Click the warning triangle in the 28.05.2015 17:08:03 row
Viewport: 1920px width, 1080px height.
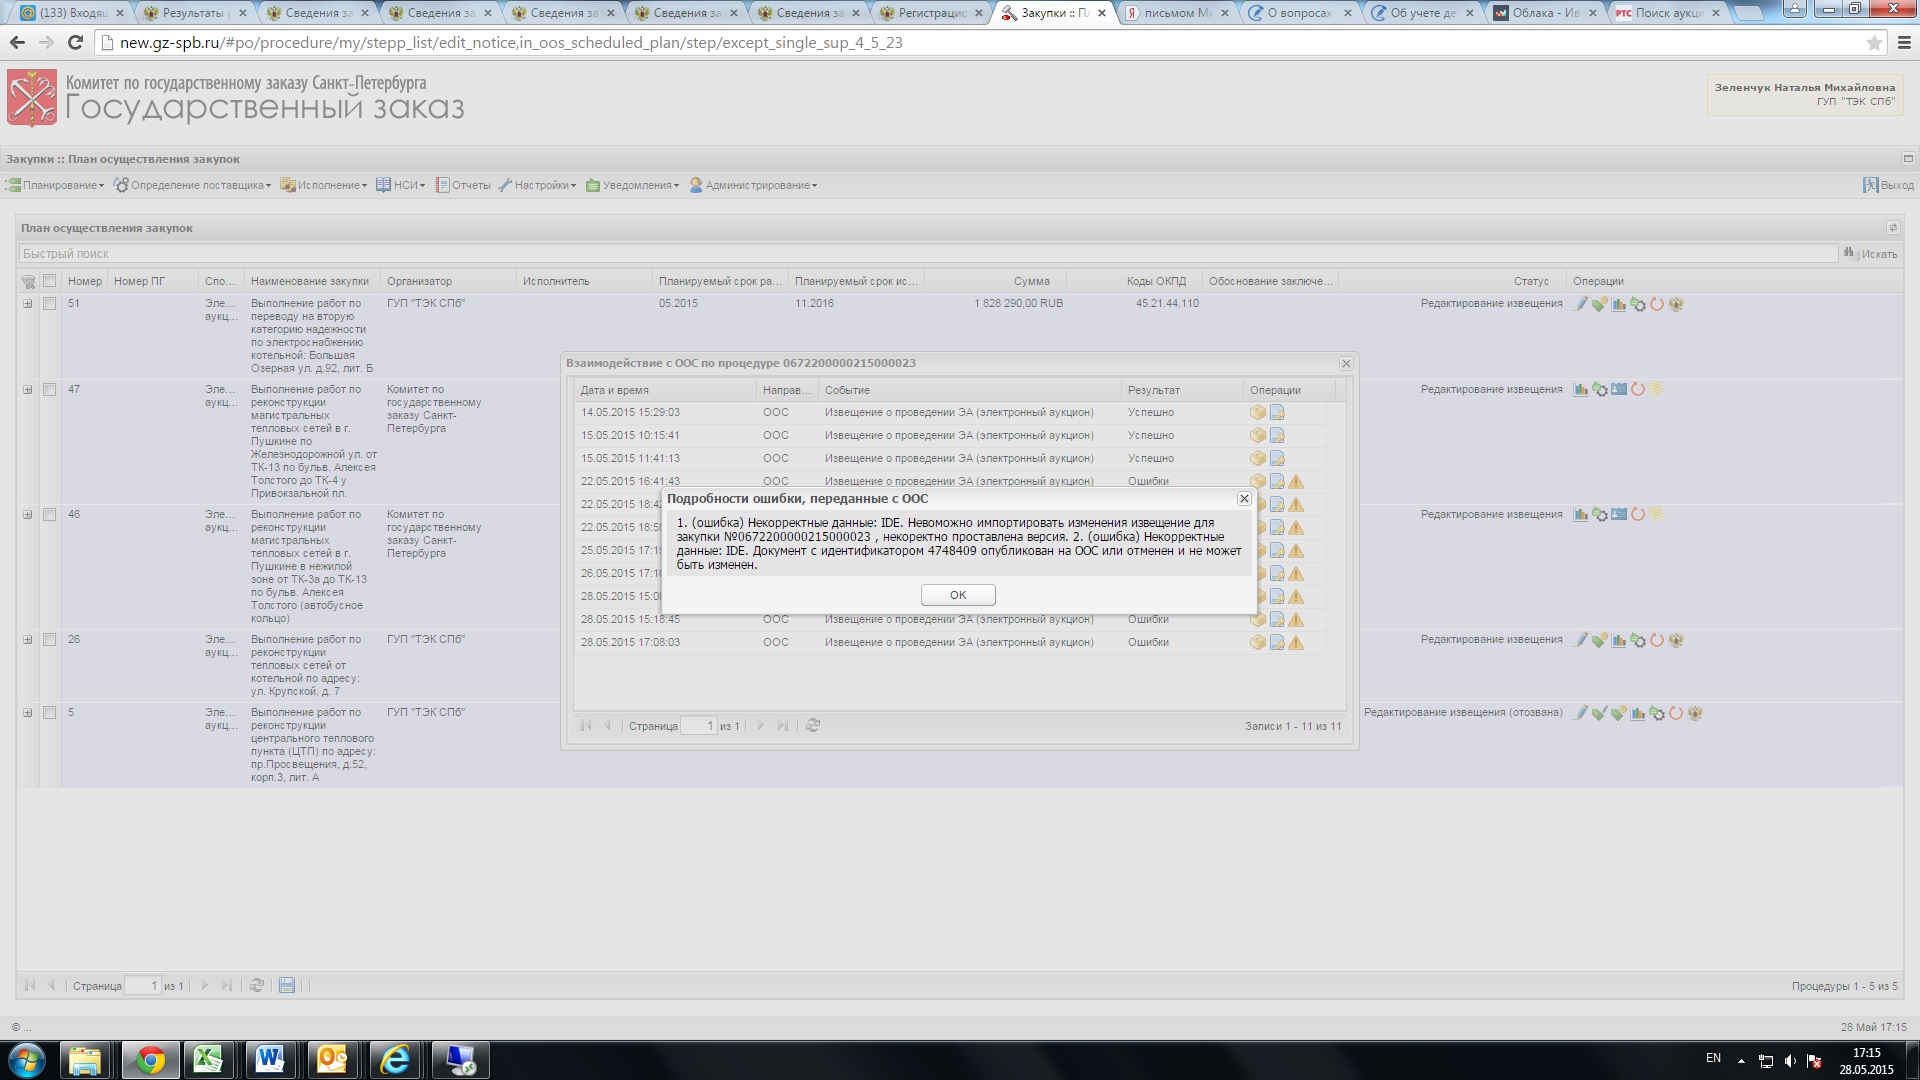(1296, 643)
